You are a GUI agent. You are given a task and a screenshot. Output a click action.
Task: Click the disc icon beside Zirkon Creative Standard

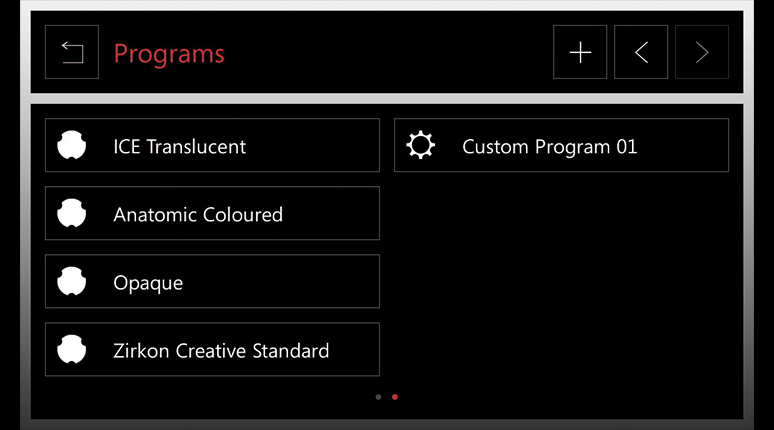72,350
